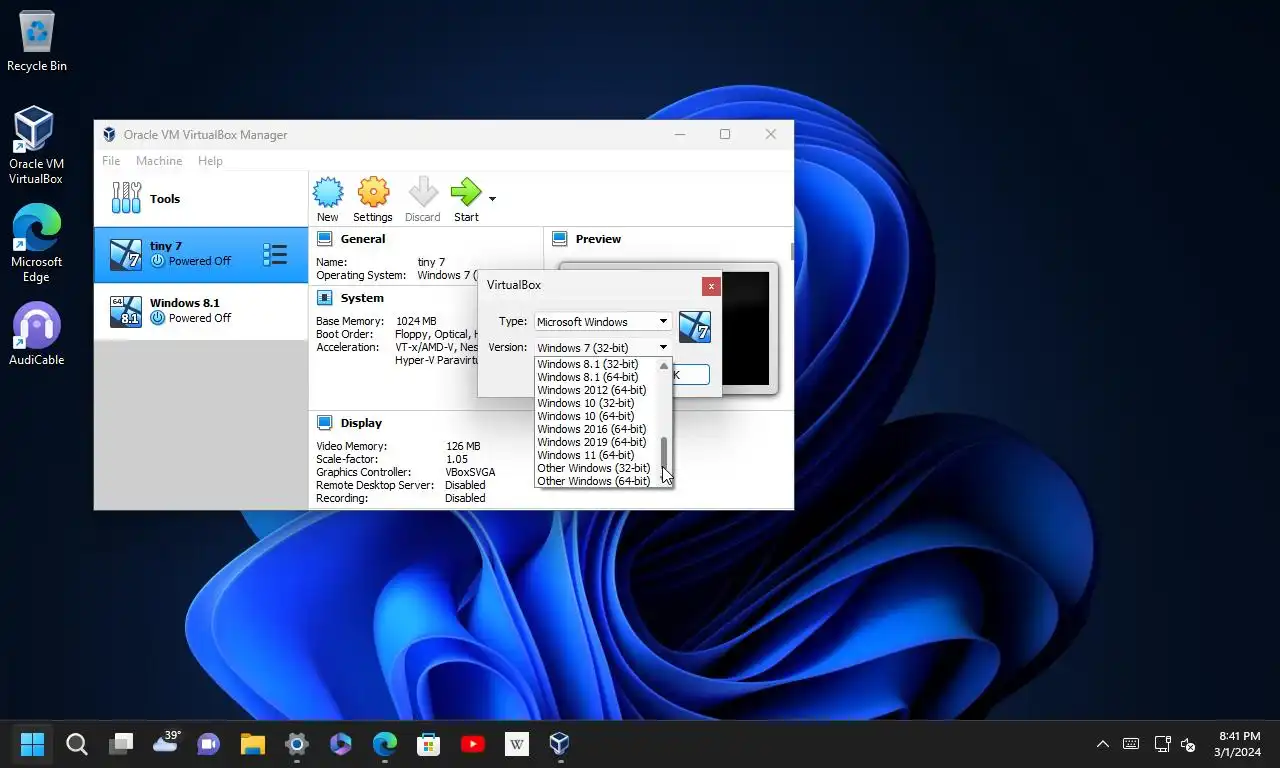
Task: Open the Start button's dropdown arrow
Action: 492,198
